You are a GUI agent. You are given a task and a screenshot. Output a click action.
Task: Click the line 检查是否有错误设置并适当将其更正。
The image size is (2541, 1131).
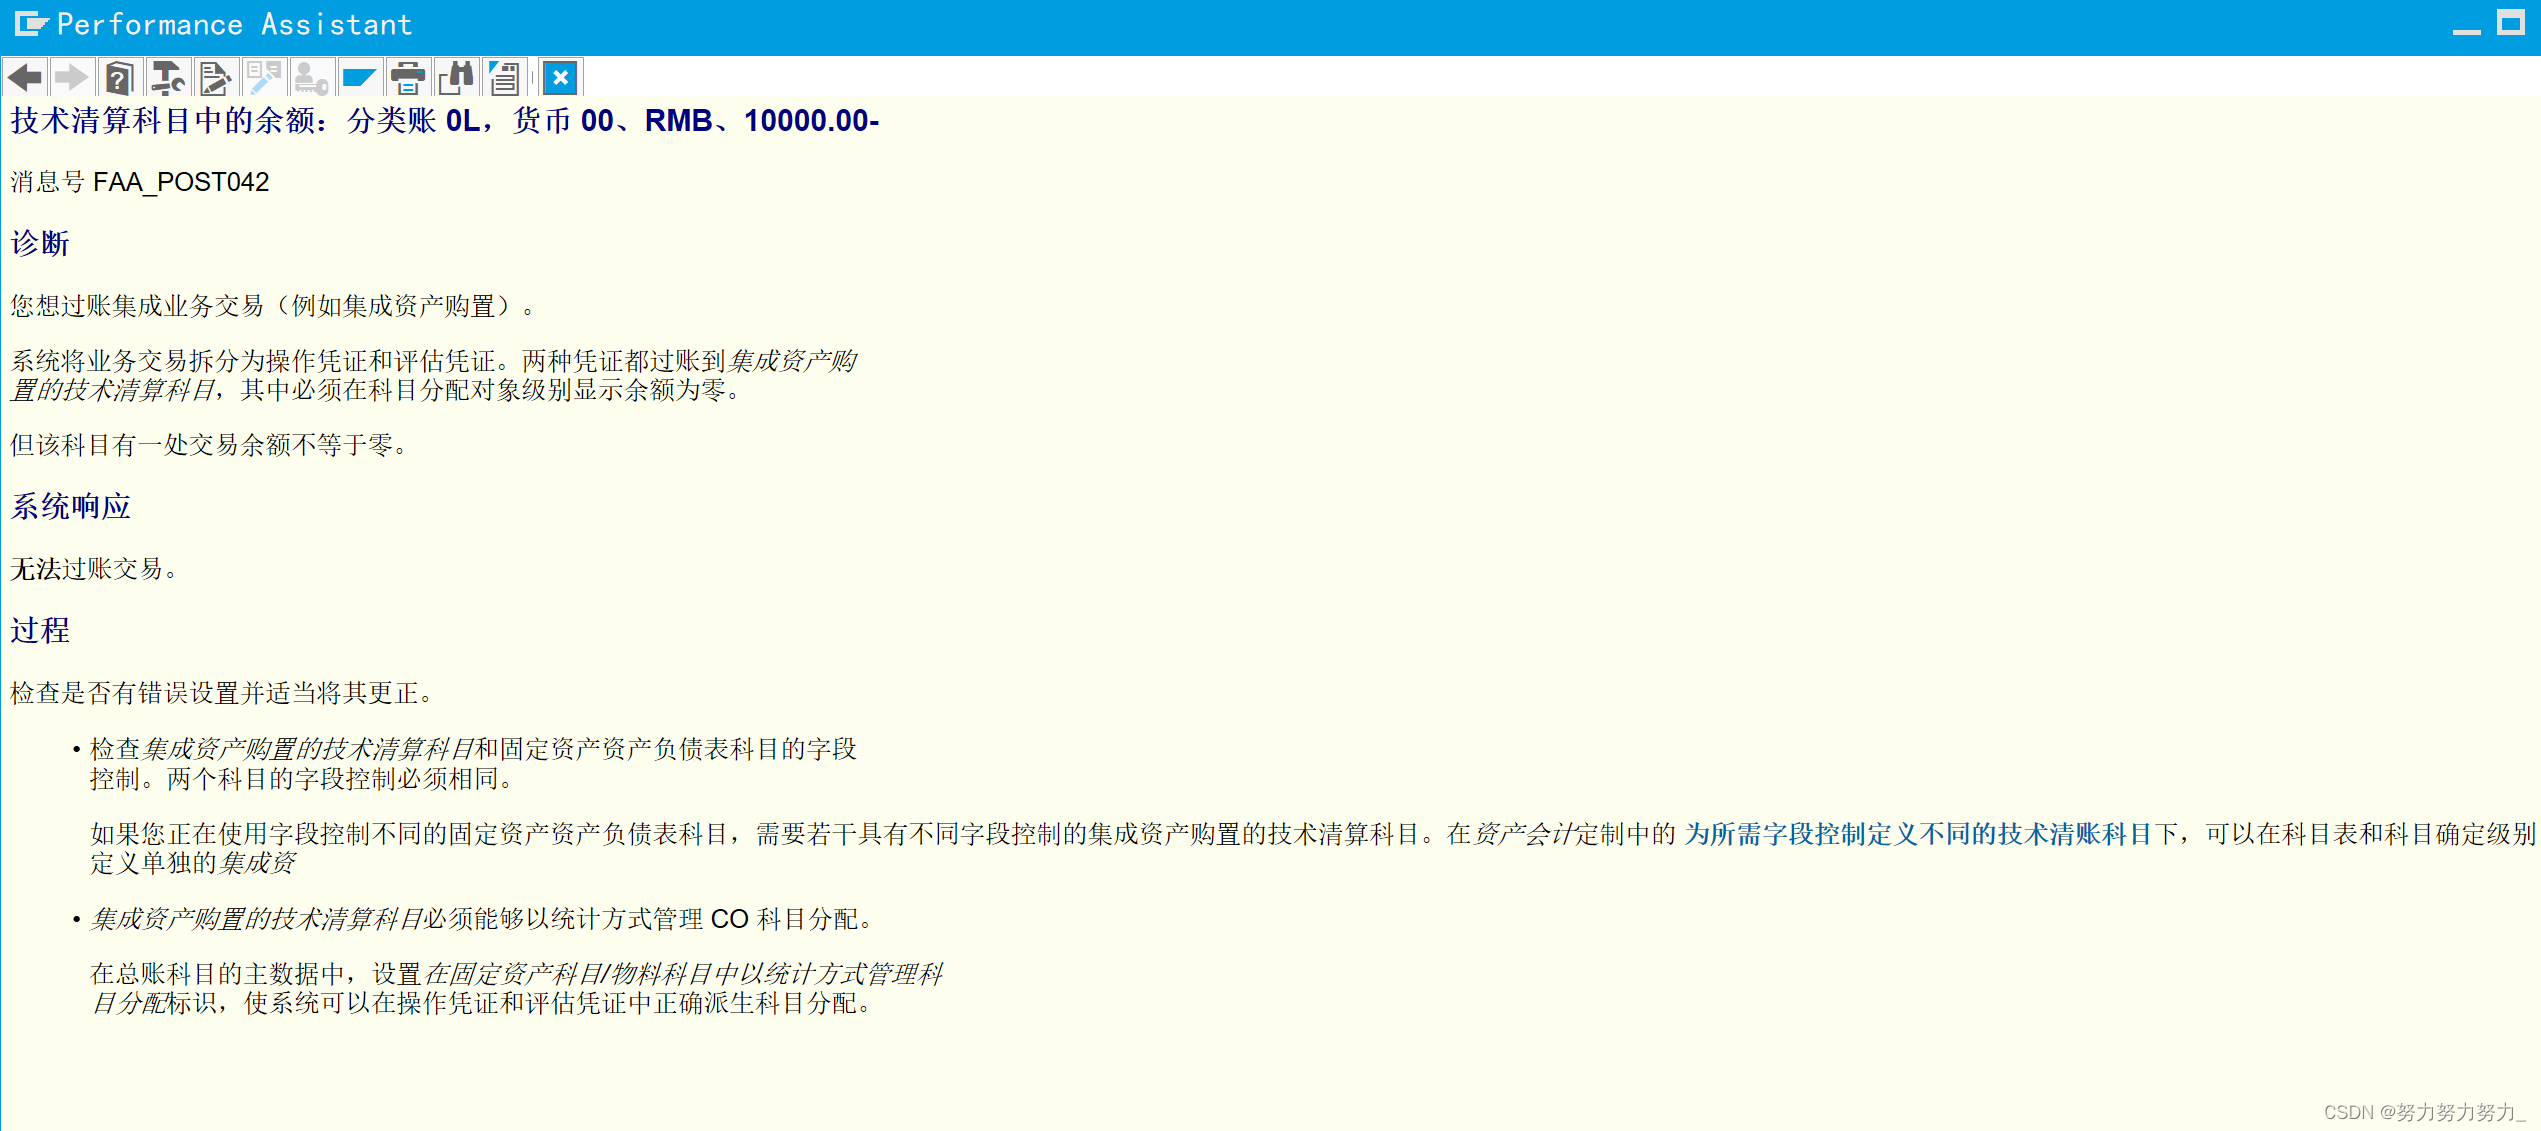click(x=221, y=694)
